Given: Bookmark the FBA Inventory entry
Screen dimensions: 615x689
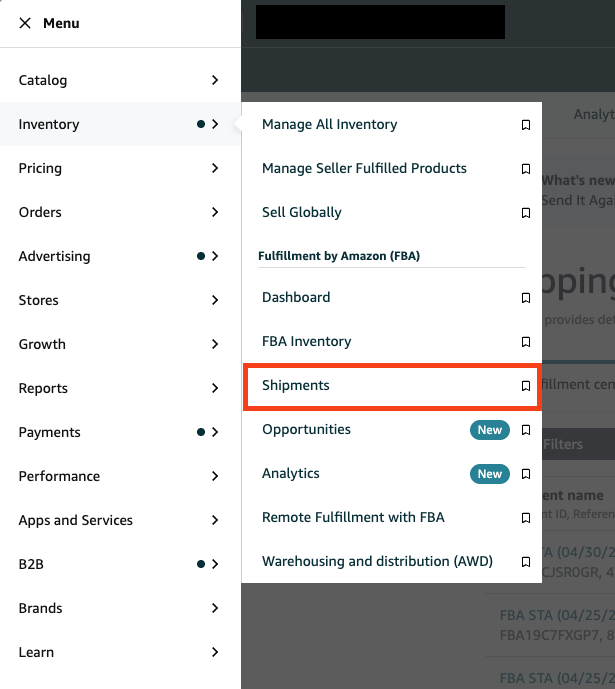Looking at the screenshot, I should click(x=525, y=342).
